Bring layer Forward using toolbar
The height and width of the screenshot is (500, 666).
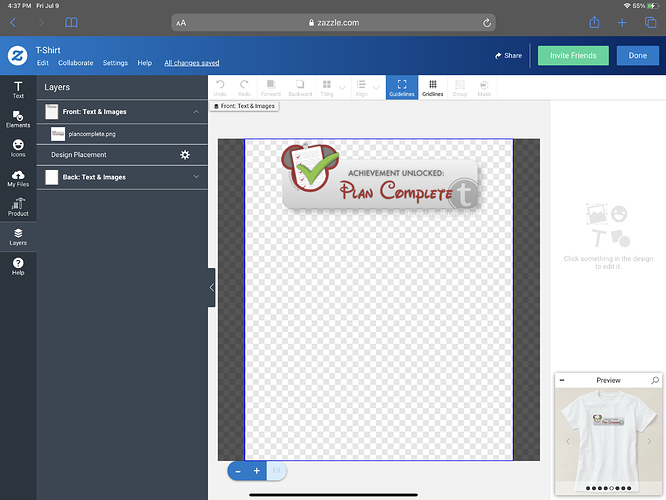271,88
